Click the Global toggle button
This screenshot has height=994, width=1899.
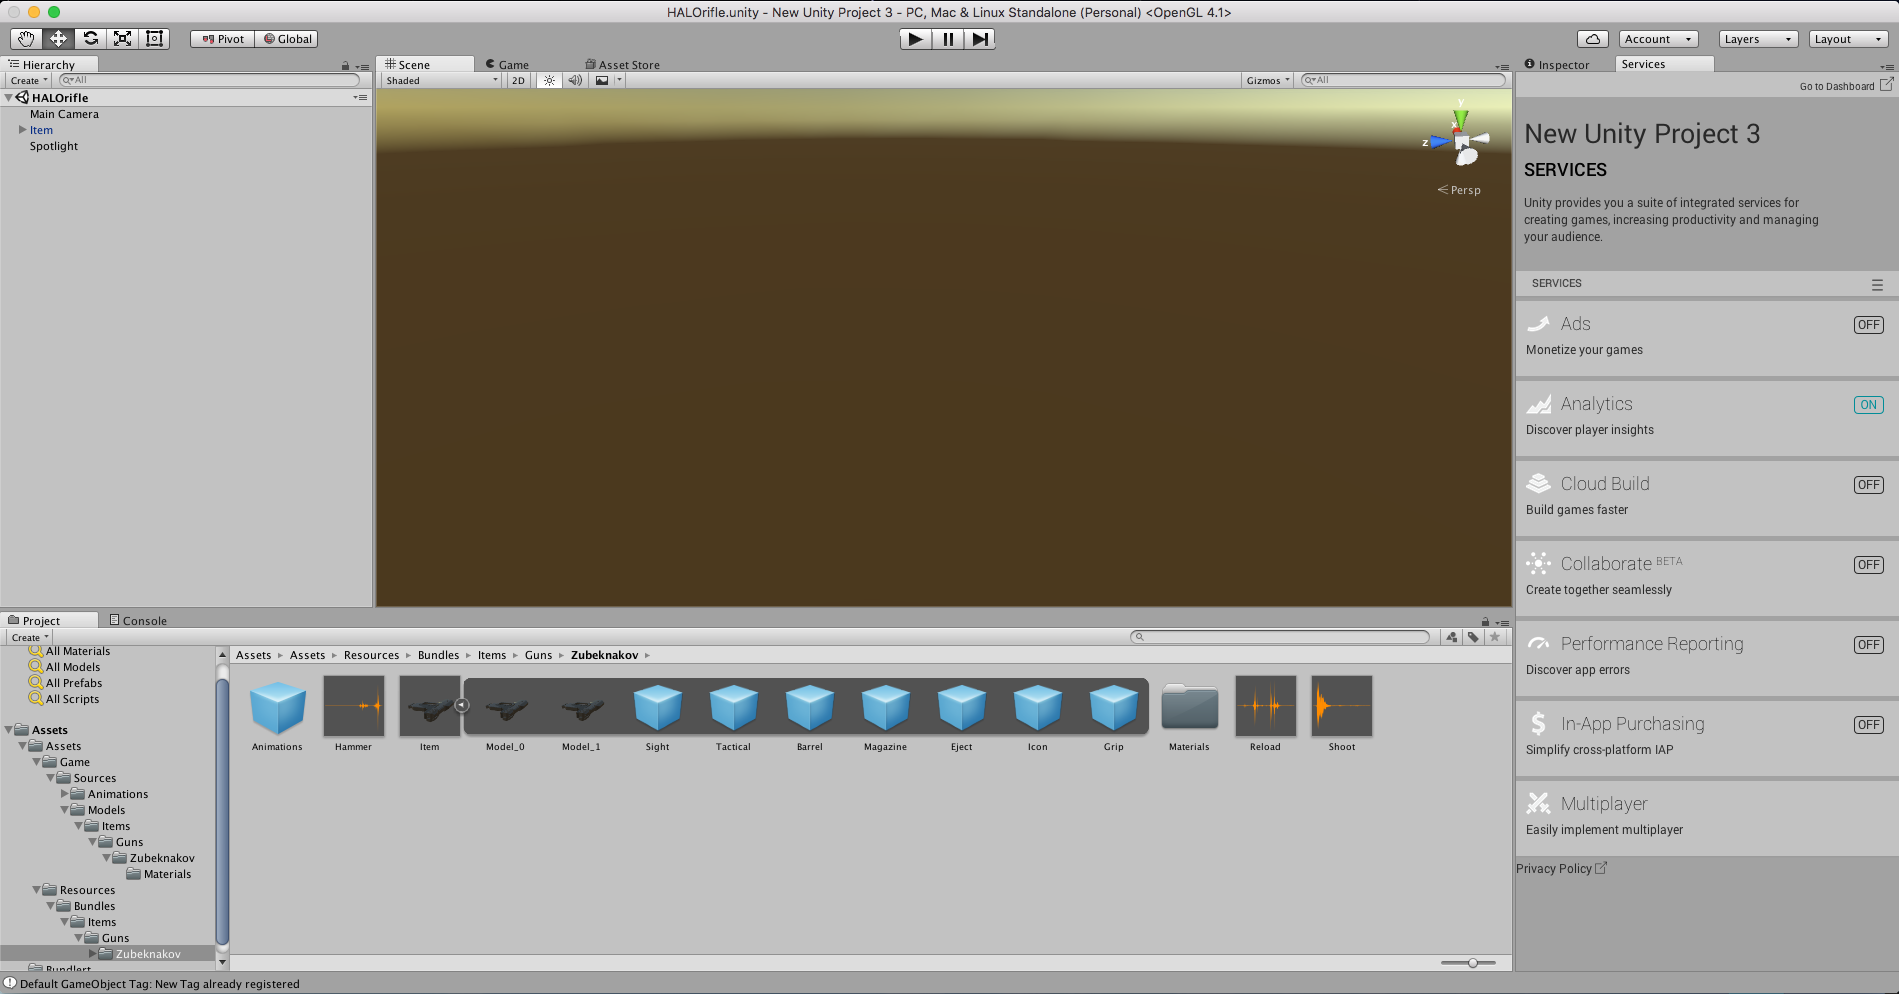(x=287, y=39)
